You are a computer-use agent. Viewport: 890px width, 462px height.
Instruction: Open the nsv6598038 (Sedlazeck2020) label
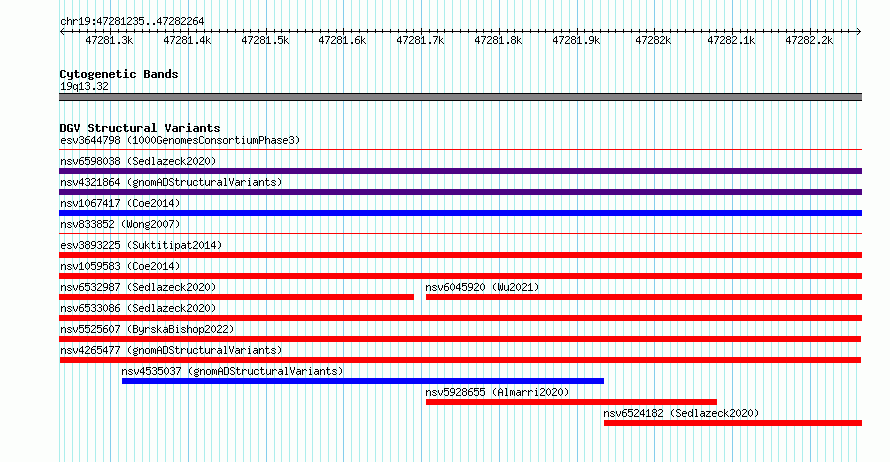pyautogui.click(x=138, y=161)
